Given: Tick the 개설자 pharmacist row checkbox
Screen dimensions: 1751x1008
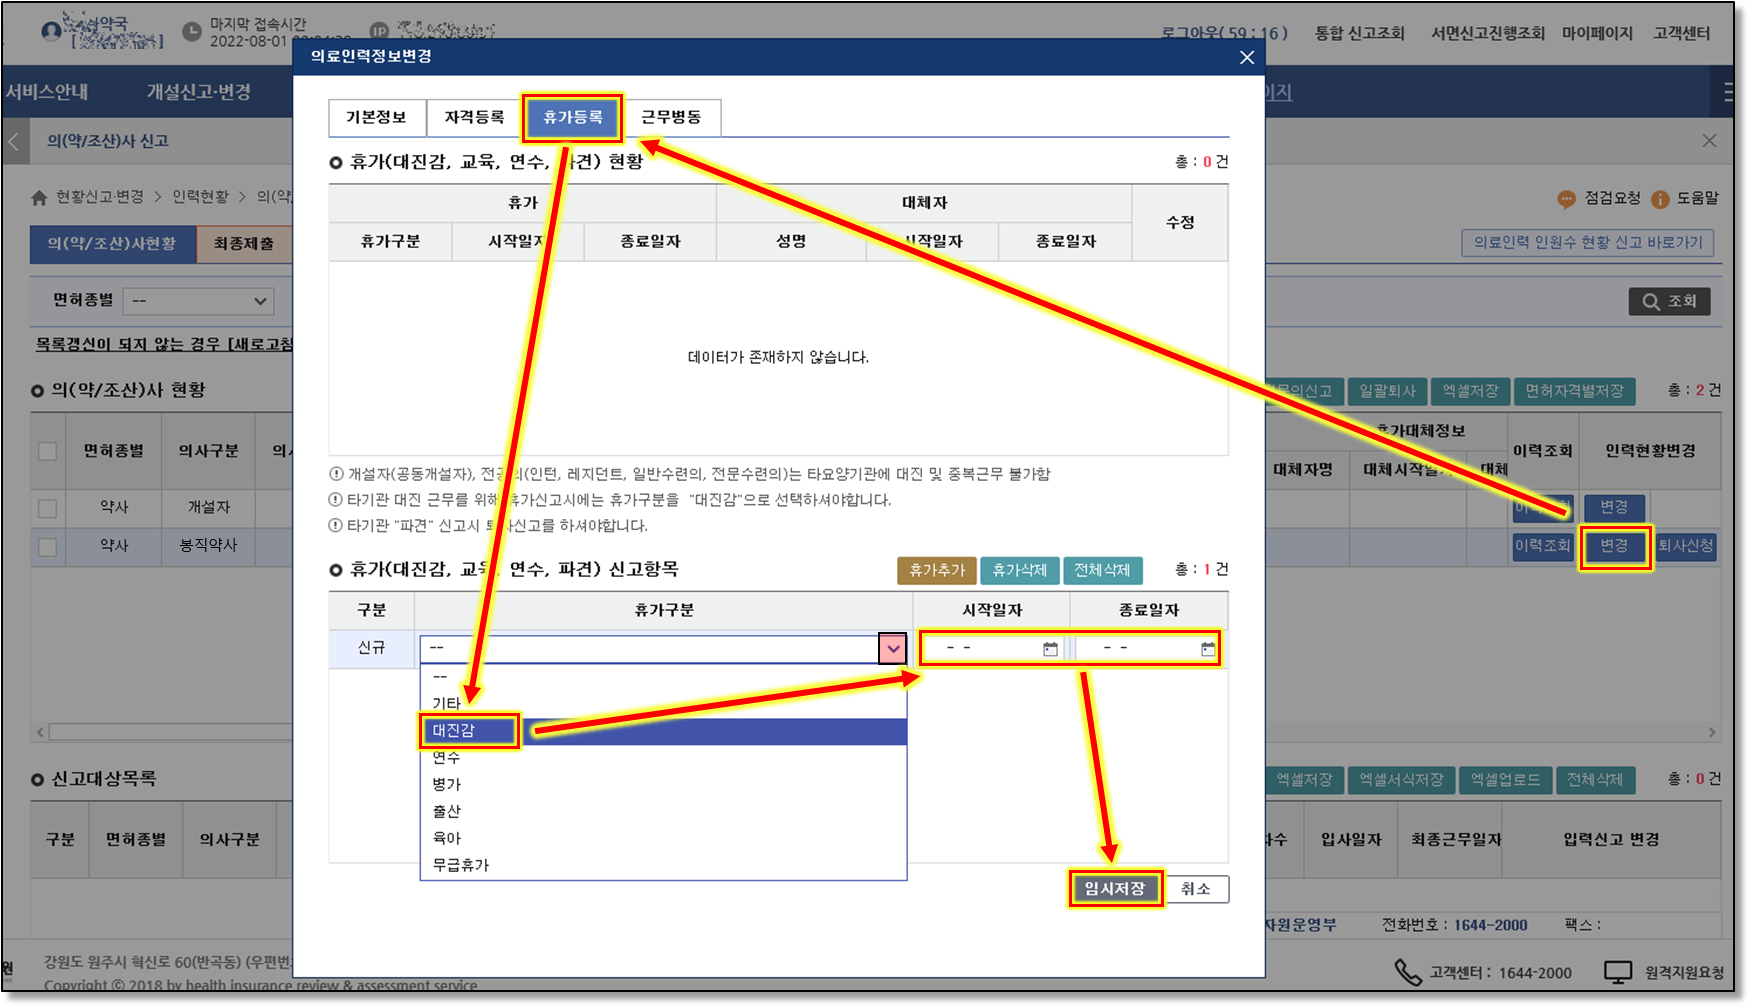Looking at the screenshot, I should [x=47, y=508].
